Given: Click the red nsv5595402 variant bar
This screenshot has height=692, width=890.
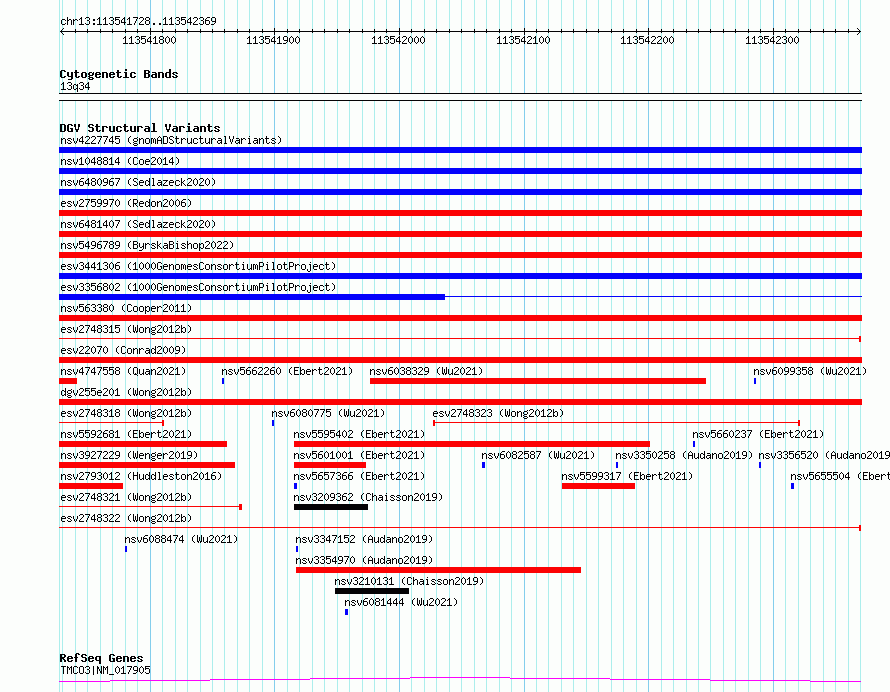Looking at the screenshot, I should tap(472, 444).
